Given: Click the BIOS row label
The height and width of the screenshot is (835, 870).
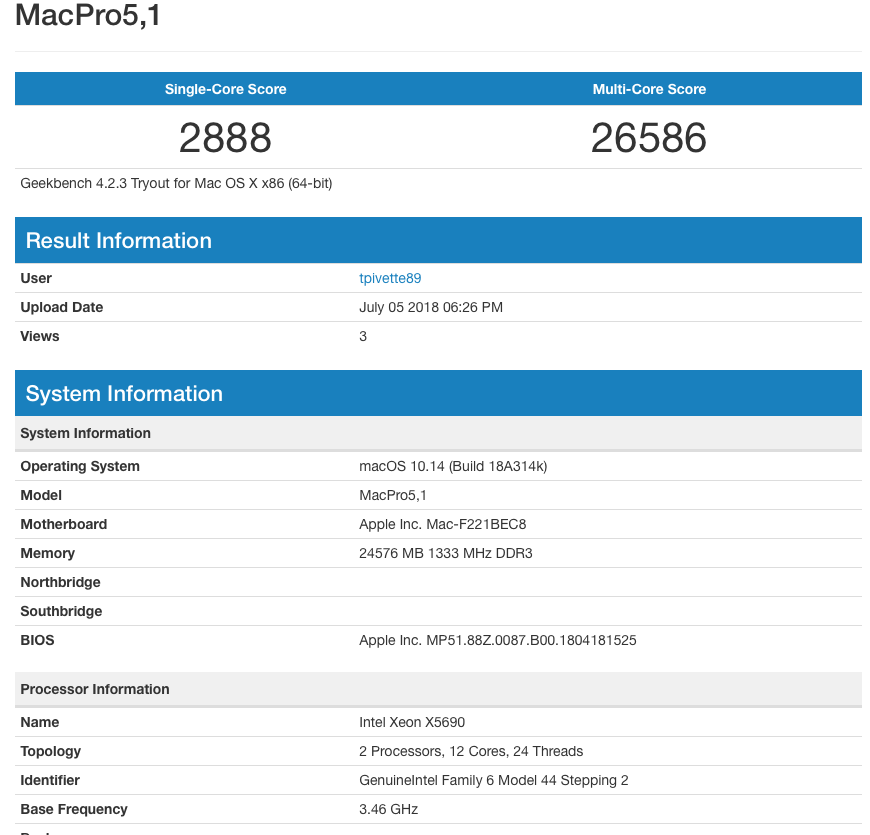Looking at the screenshot, I should point(37,640).
